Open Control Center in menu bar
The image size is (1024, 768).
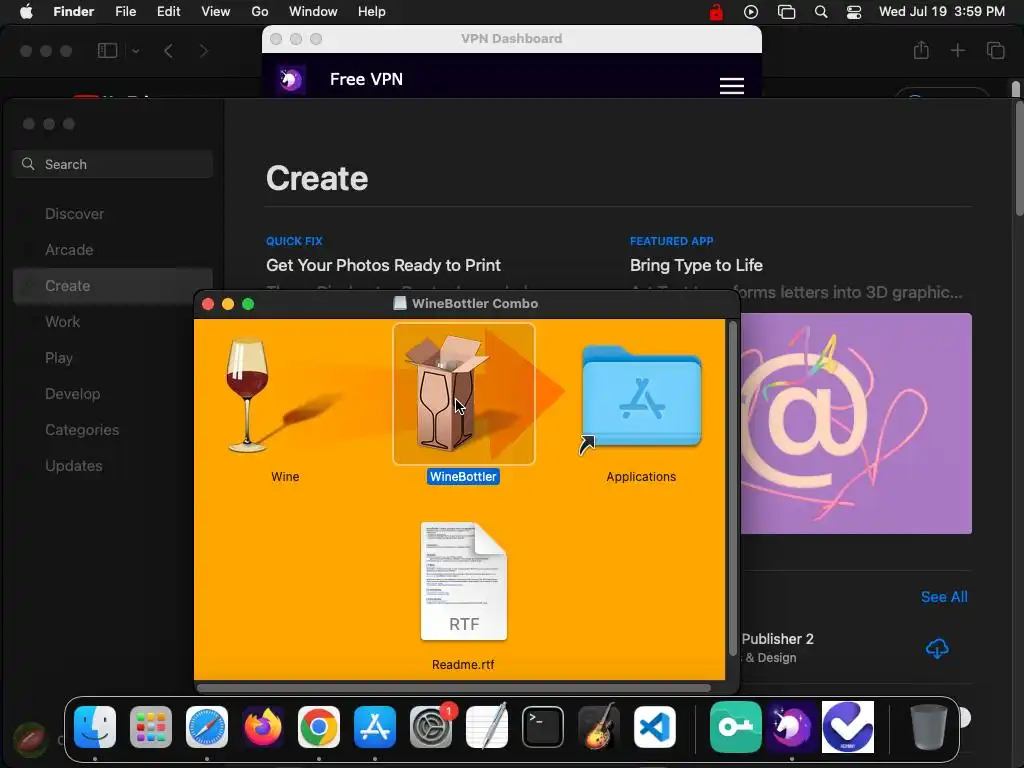pos(854,12)
